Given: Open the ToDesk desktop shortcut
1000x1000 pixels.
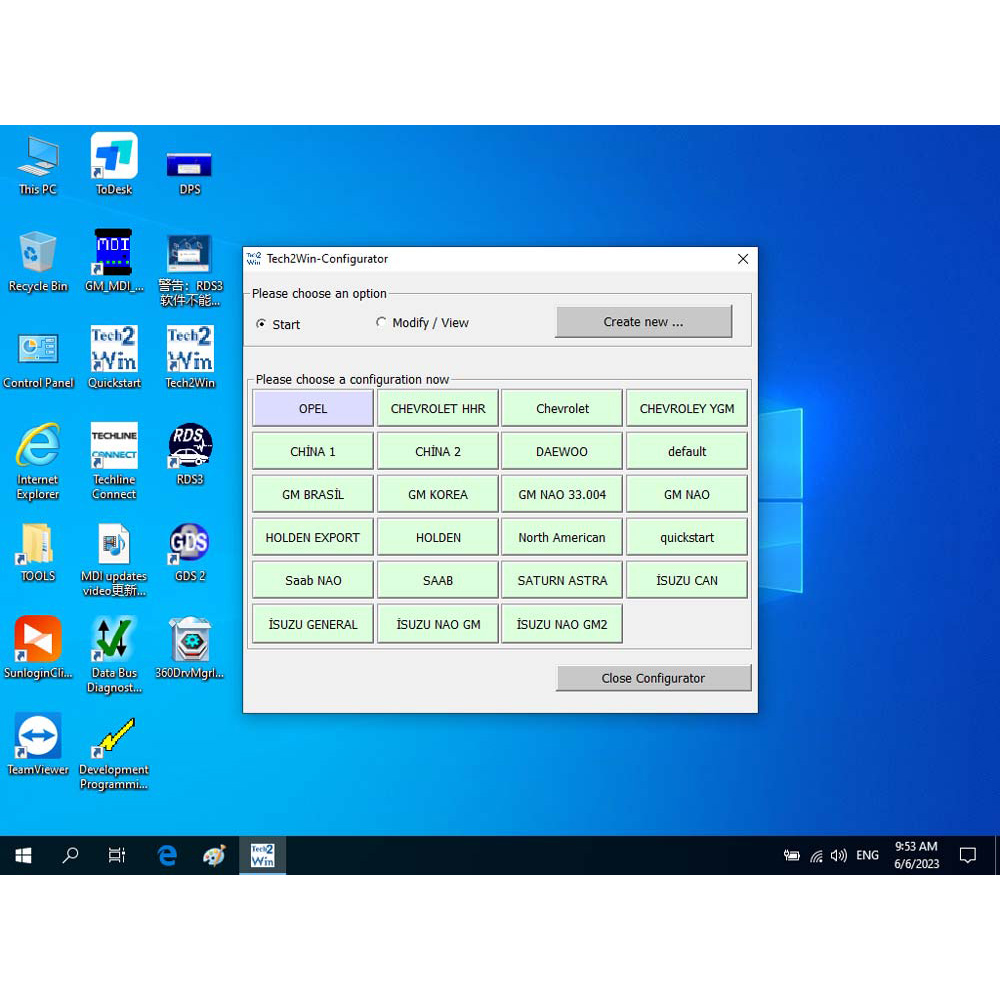Looking at the screenshot, I should pos(114,165).
